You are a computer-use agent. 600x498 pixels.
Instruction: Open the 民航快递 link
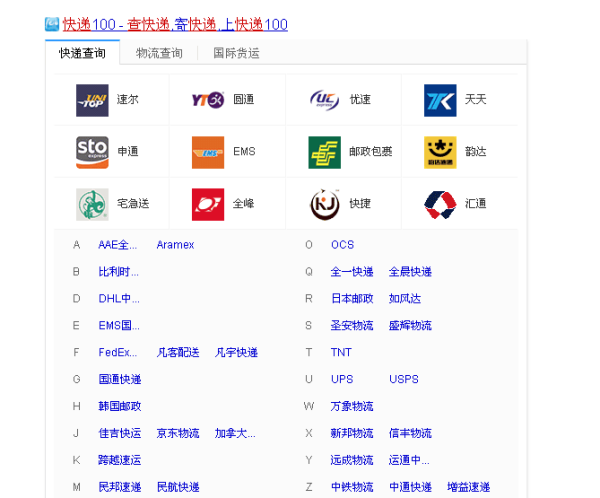click(x=178, y=487)
